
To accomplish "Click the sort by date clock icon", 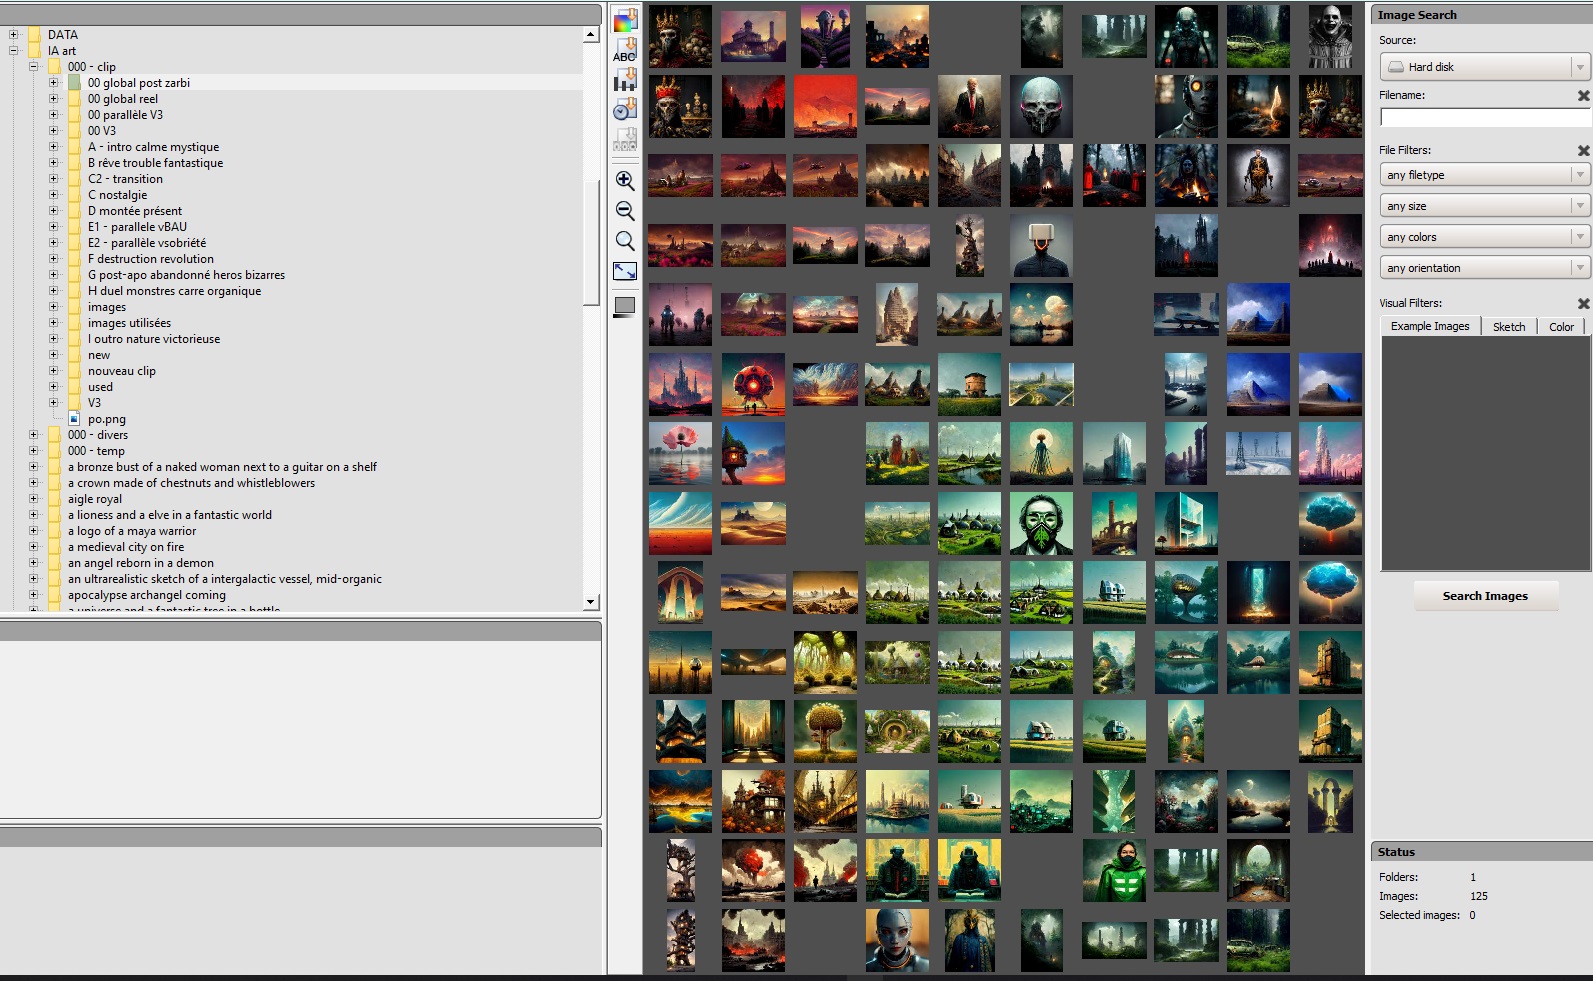I will click(x=625, y=109).
